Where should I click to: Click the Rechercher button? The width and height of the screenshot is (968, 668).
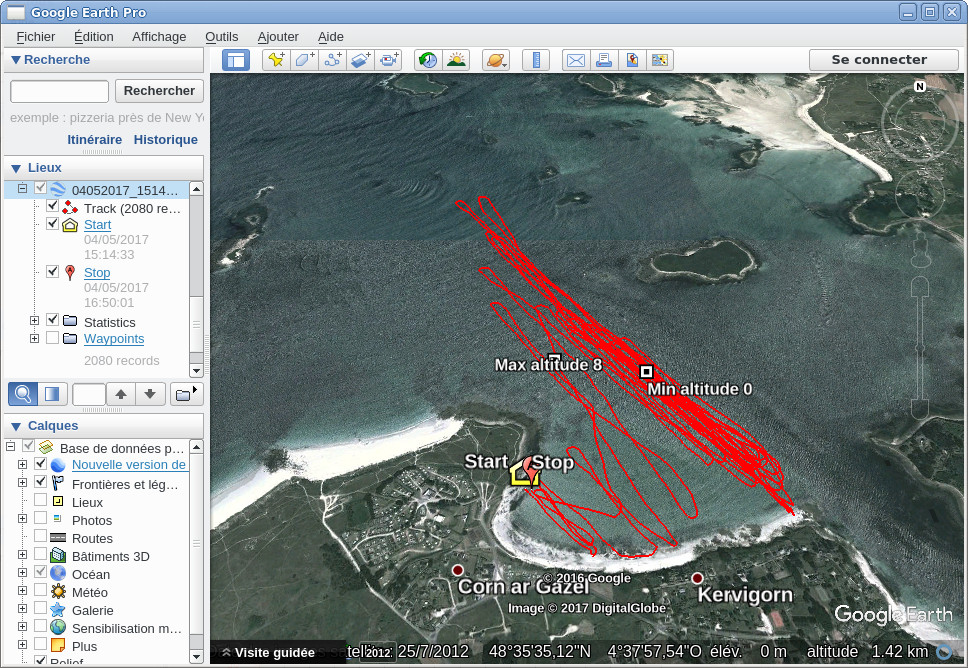pyautogui.click(x=159, y=91)
